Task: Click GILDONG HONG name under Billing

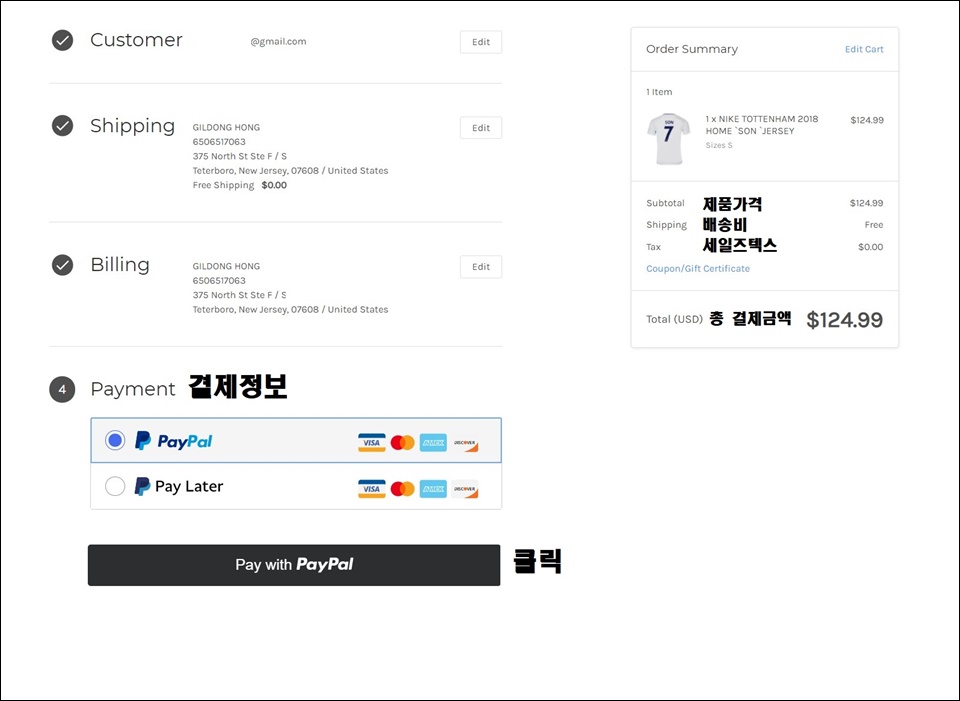Action: pyautogui.click(x=226, y=266)
